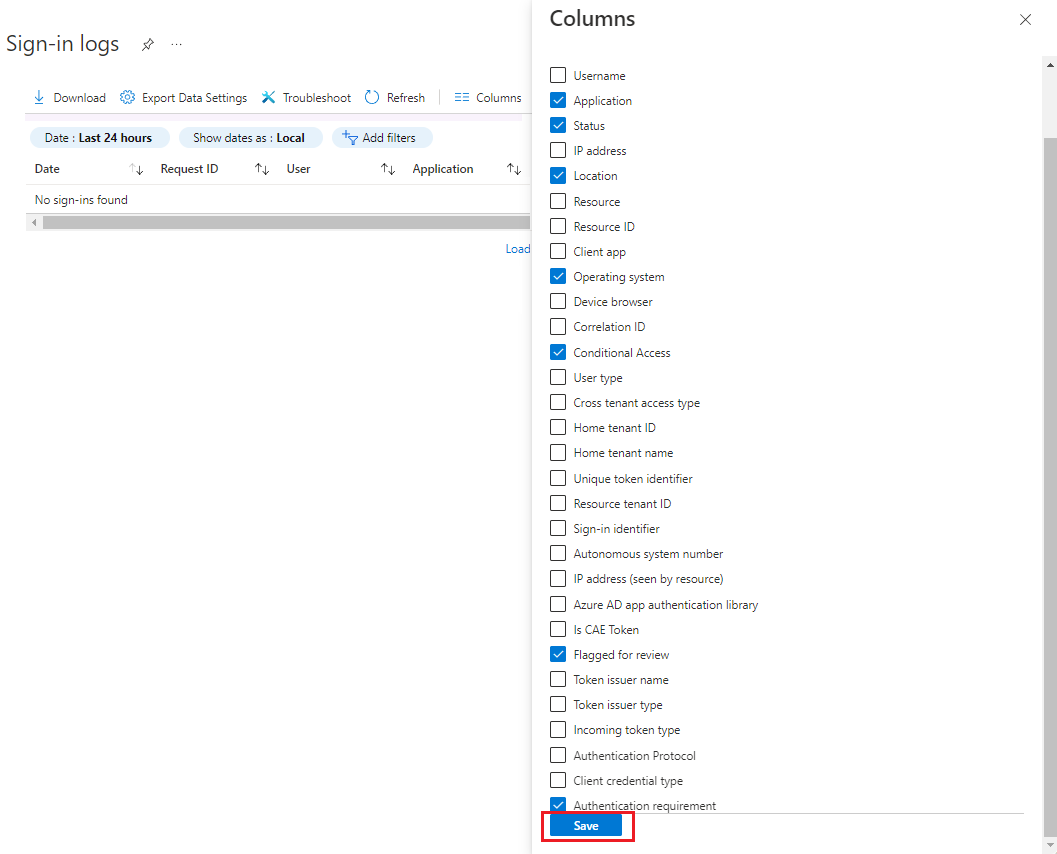Uncheck the Application column checkbox
Viewport: 1057px width, 854px height.
(558, 100)
